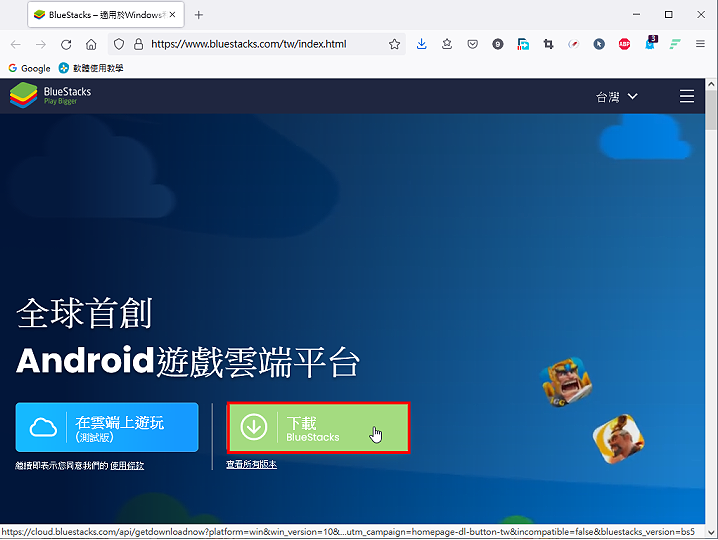Open the 軟體使用教學 bookmark
Viewport: 718px width, 540px height.
point(91,68)
